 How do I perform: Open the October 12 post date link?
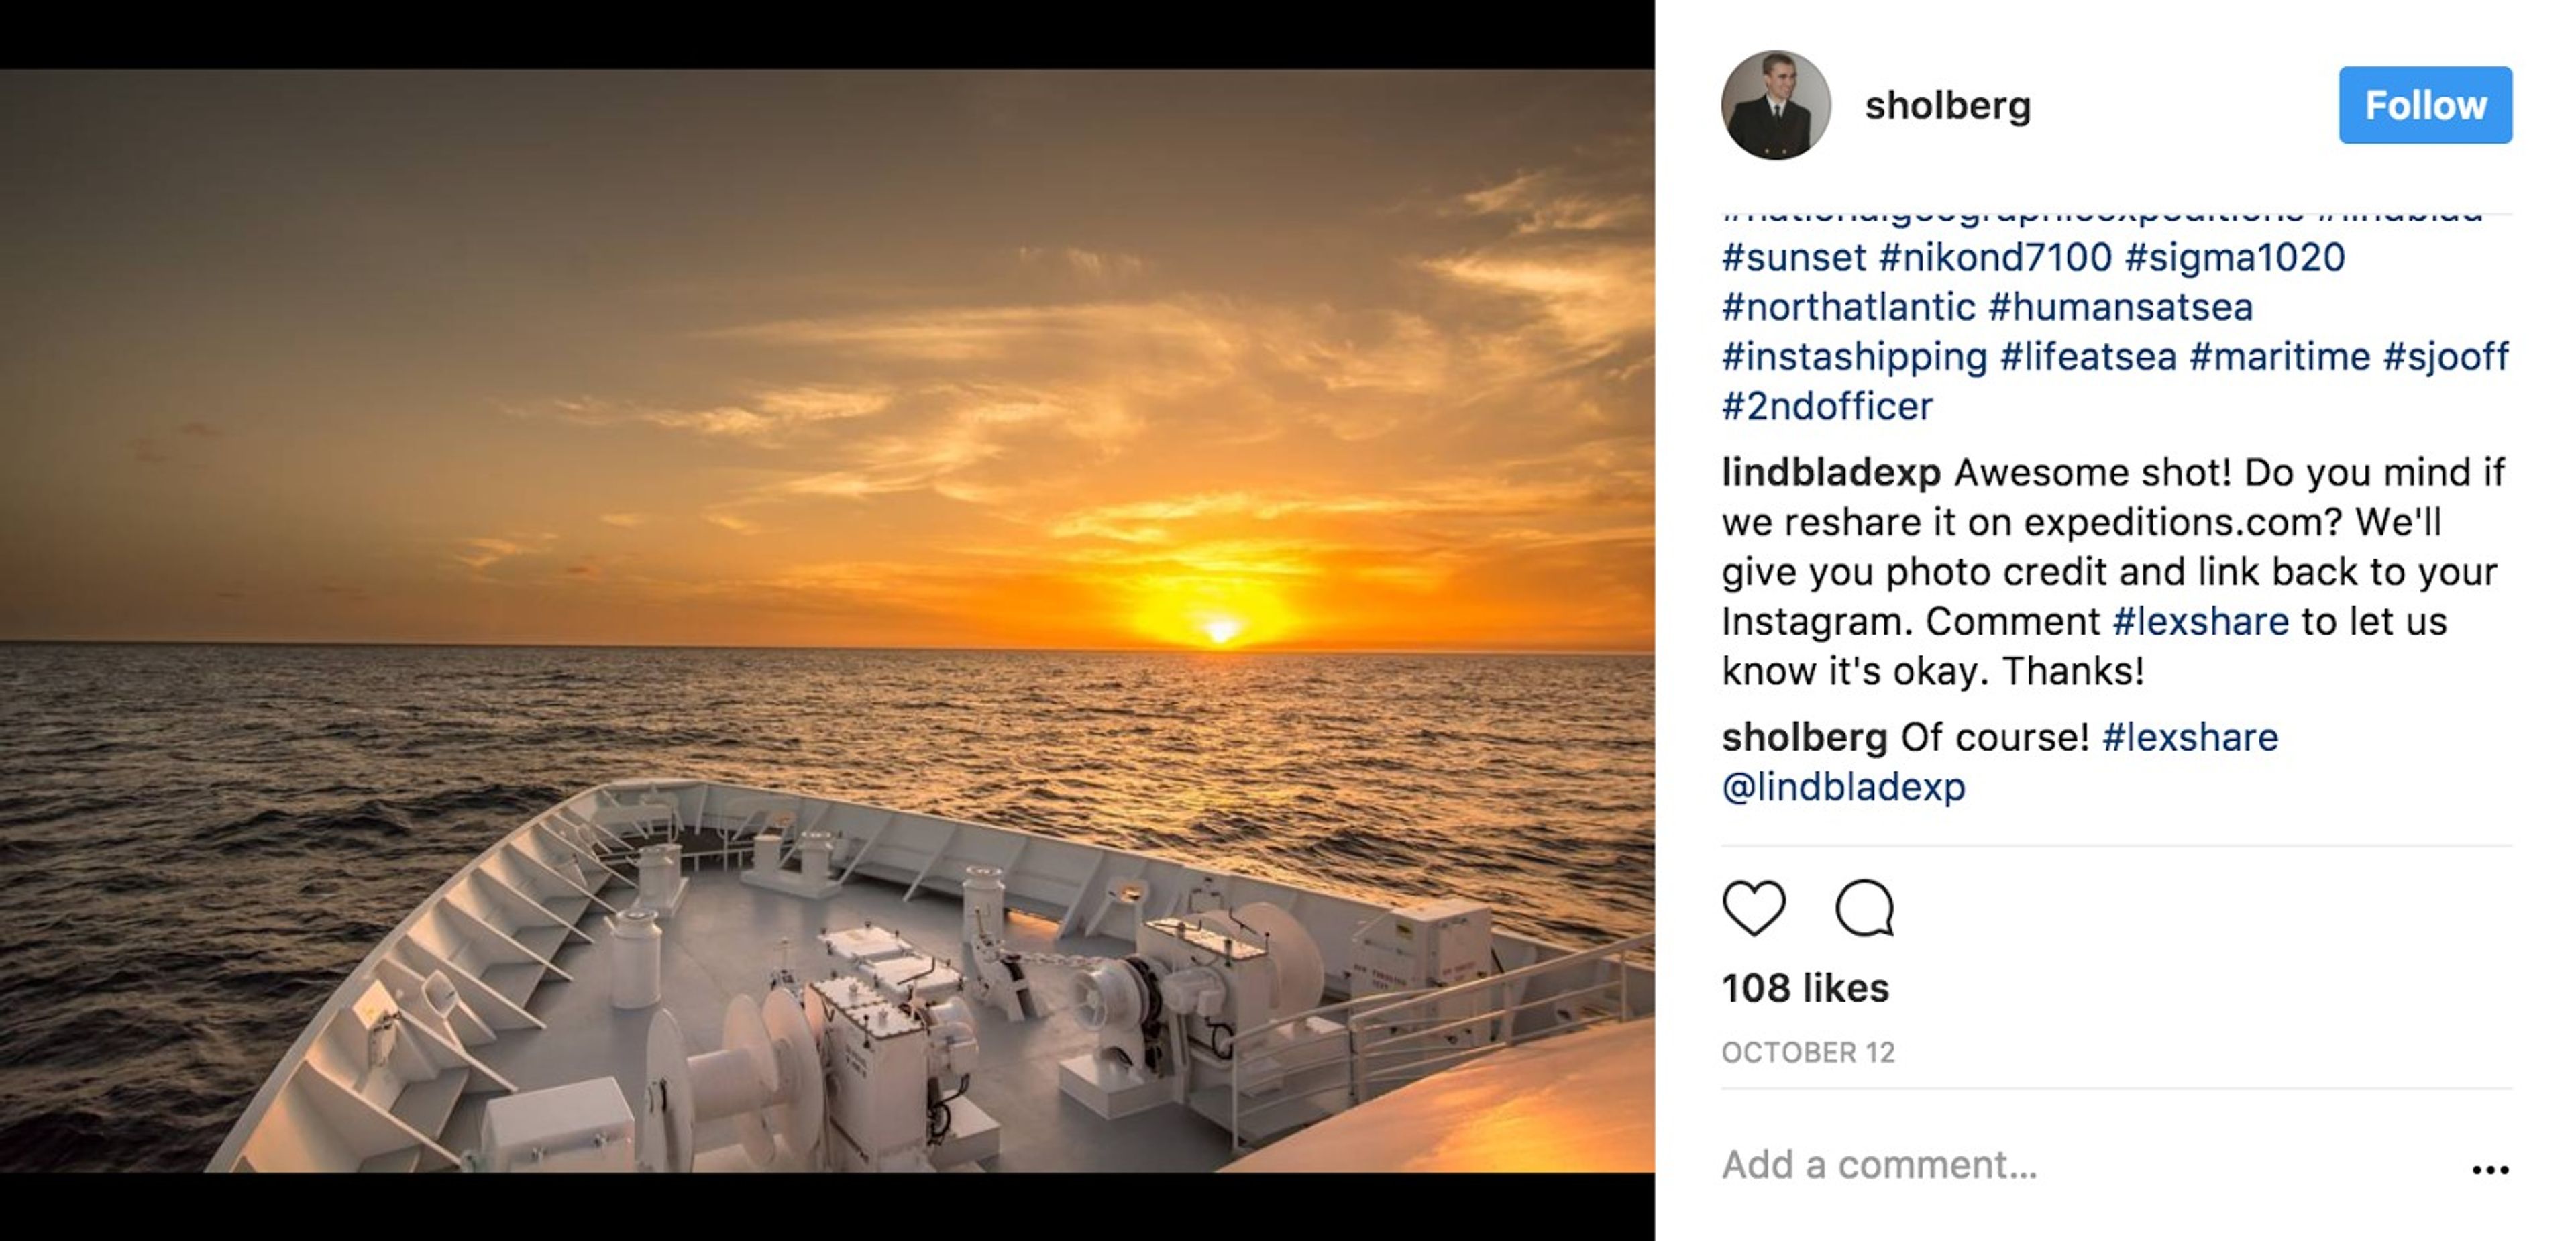[1808, 1052]
